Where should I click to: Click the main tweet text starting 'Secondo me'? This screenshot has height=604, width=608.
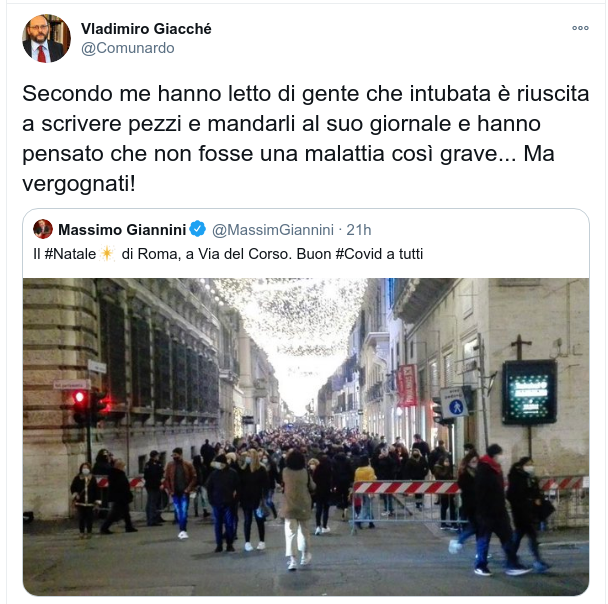click(x=306, y=138)
